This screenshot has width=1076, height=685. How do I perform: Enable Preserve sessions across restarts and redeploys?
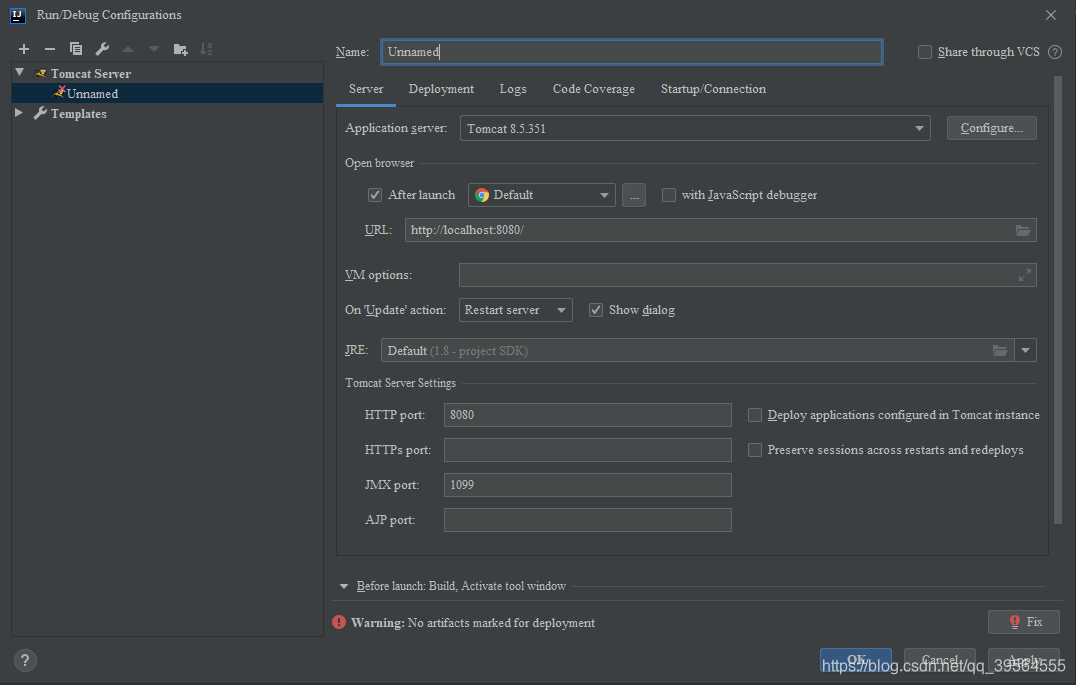[754, 450]
